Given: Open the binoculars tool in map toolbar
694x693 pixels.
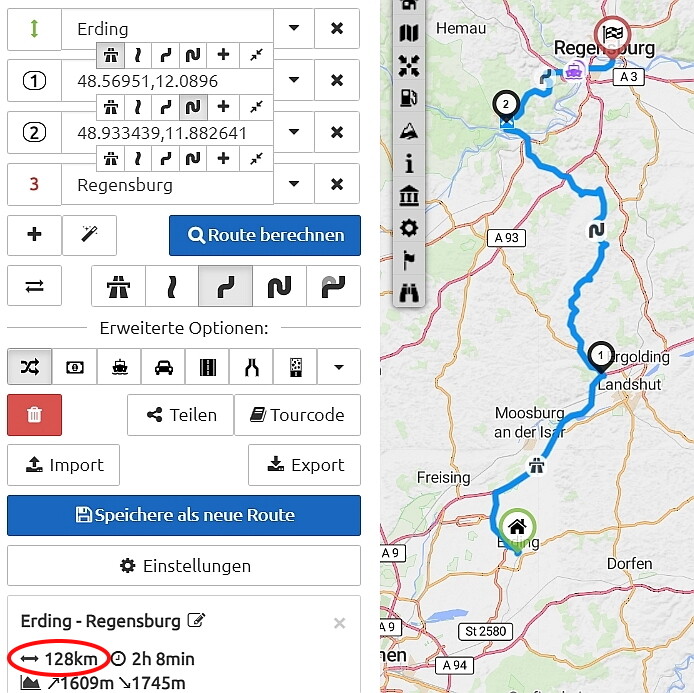Looking at the screenshot, I should (x=409, y=293).
